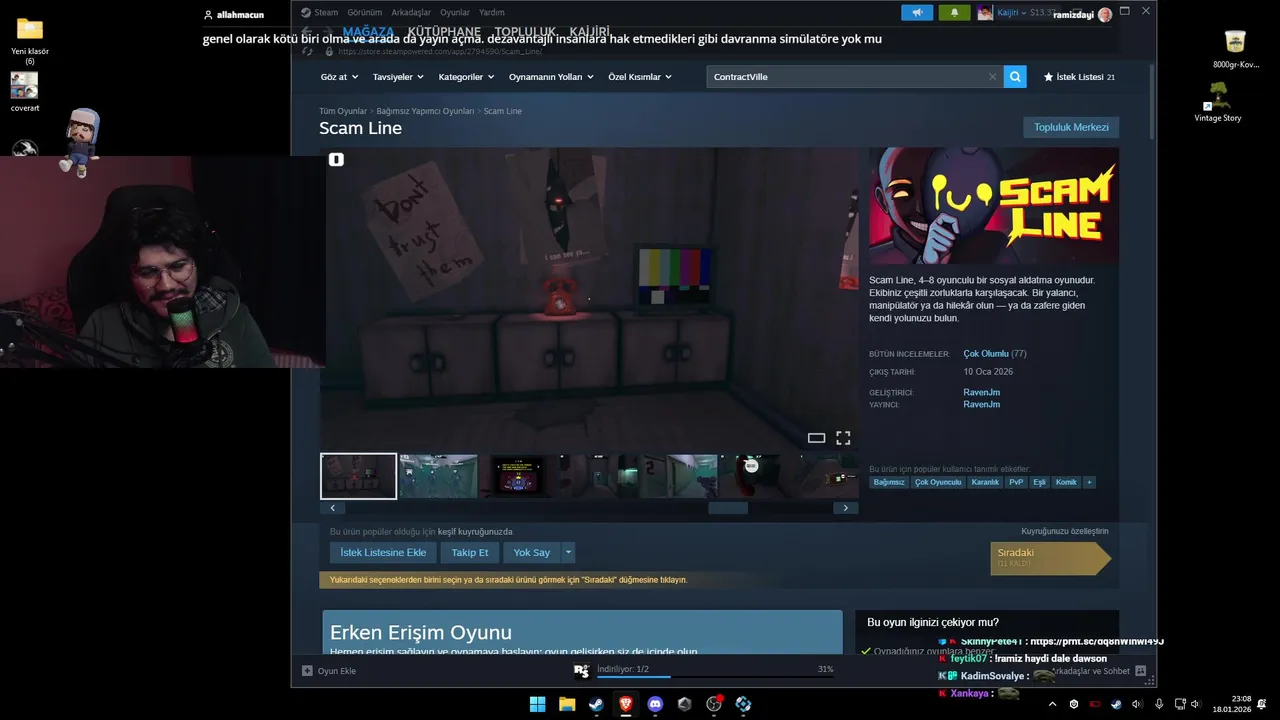Open Vintage Story desktop shortcut
The width and height of the screenshot is (1280, 720).
click(1218, 102)
